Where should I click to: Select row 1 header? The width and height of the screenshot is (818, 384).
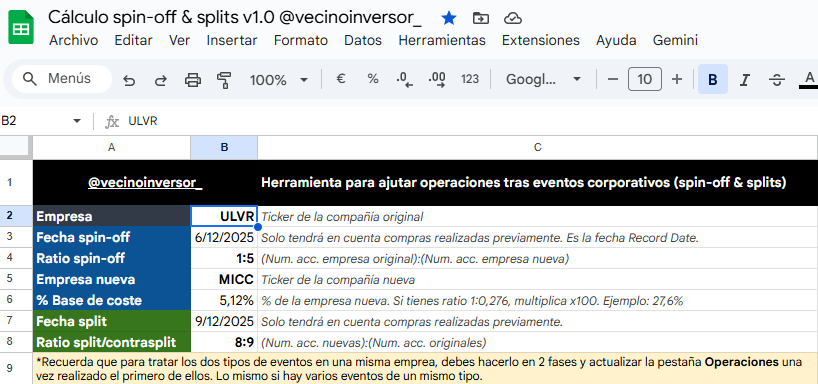click(16, 183)
